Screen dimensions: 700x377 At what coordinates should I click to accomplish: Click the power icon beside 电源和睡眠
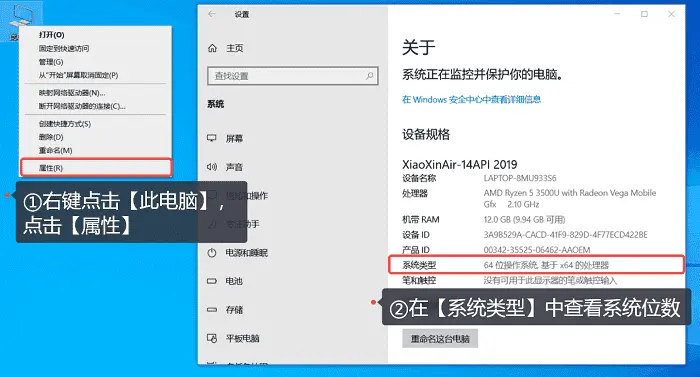click(x=212, y=252)
